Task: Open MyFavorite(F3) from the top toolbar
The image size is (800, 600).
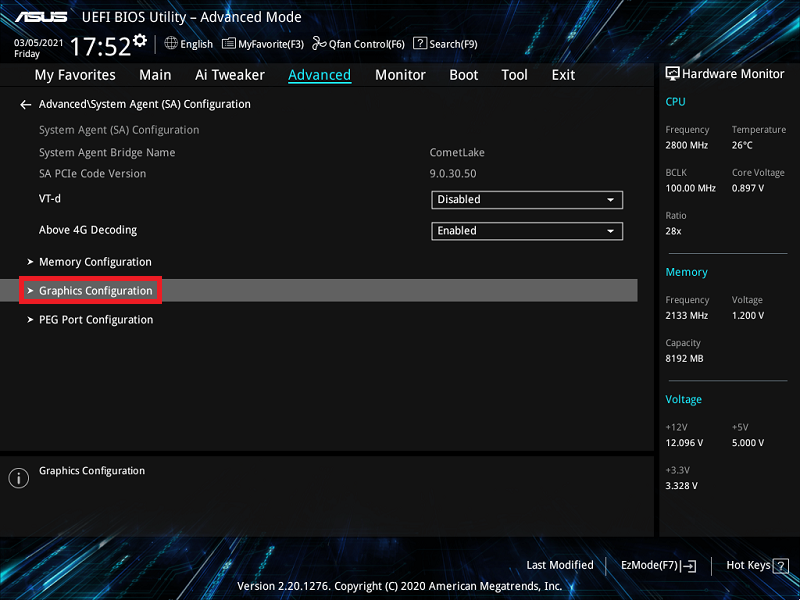Action: point(263,44)
